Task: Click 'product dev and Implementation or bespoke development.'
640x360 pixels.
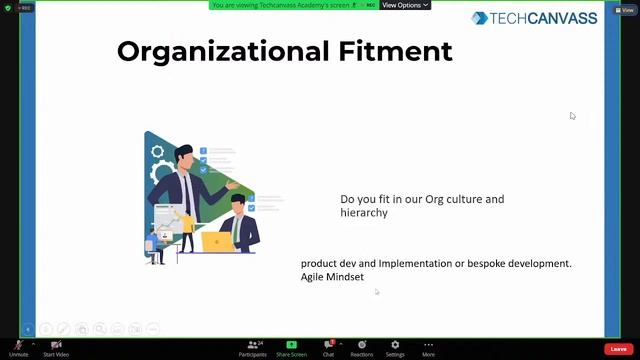Action: click(x=436, y=264)
